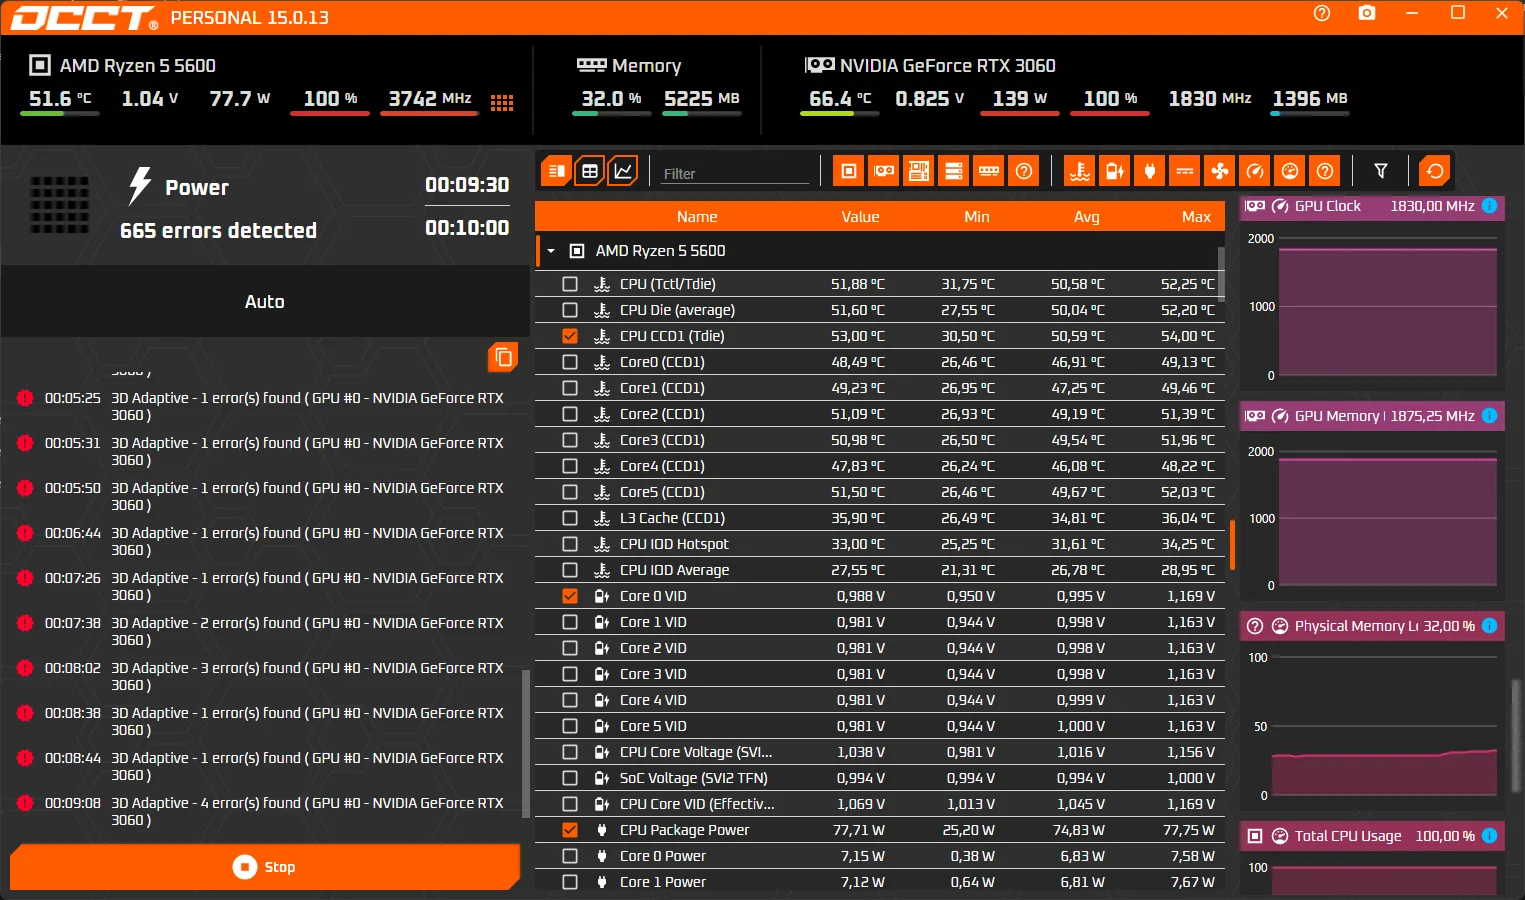Toggle the clock frequency sensor type filter
The height and width of the screenshot is (900, 1525).
[1255, 171]
